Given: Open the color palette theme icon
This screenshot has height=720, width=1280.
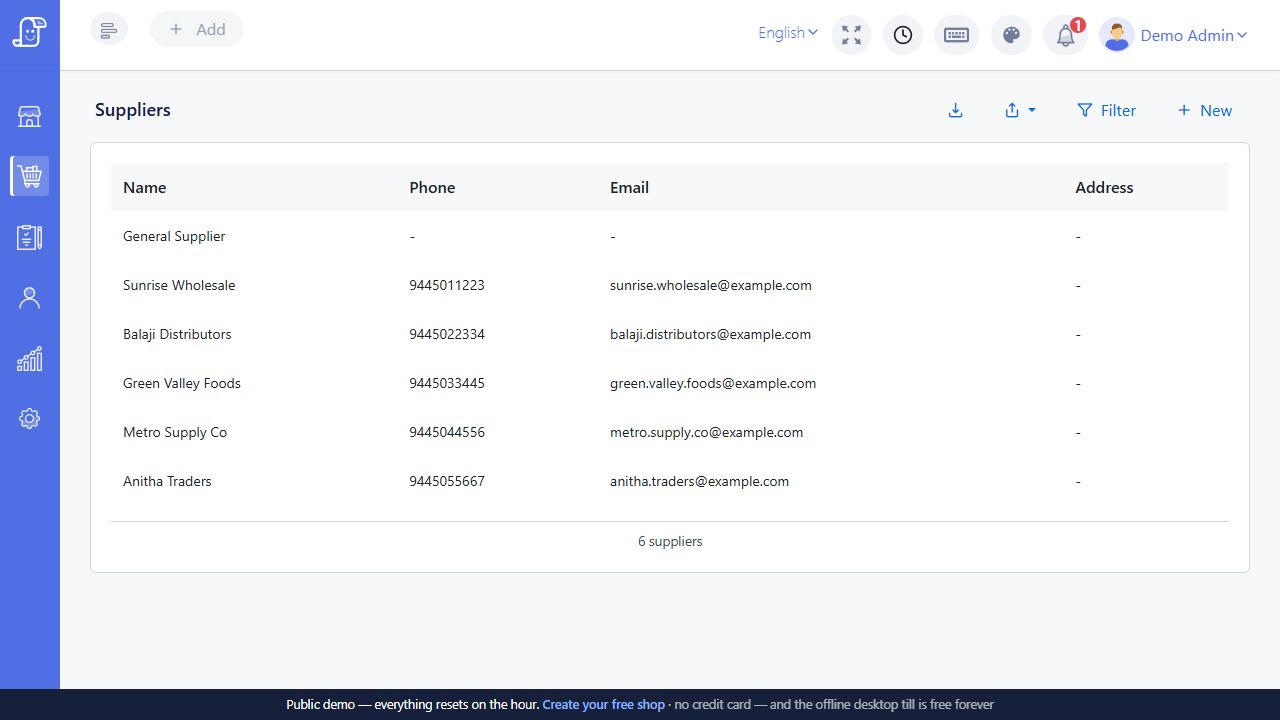Looking at the screenshot, I should click(x=1011, y=35).
